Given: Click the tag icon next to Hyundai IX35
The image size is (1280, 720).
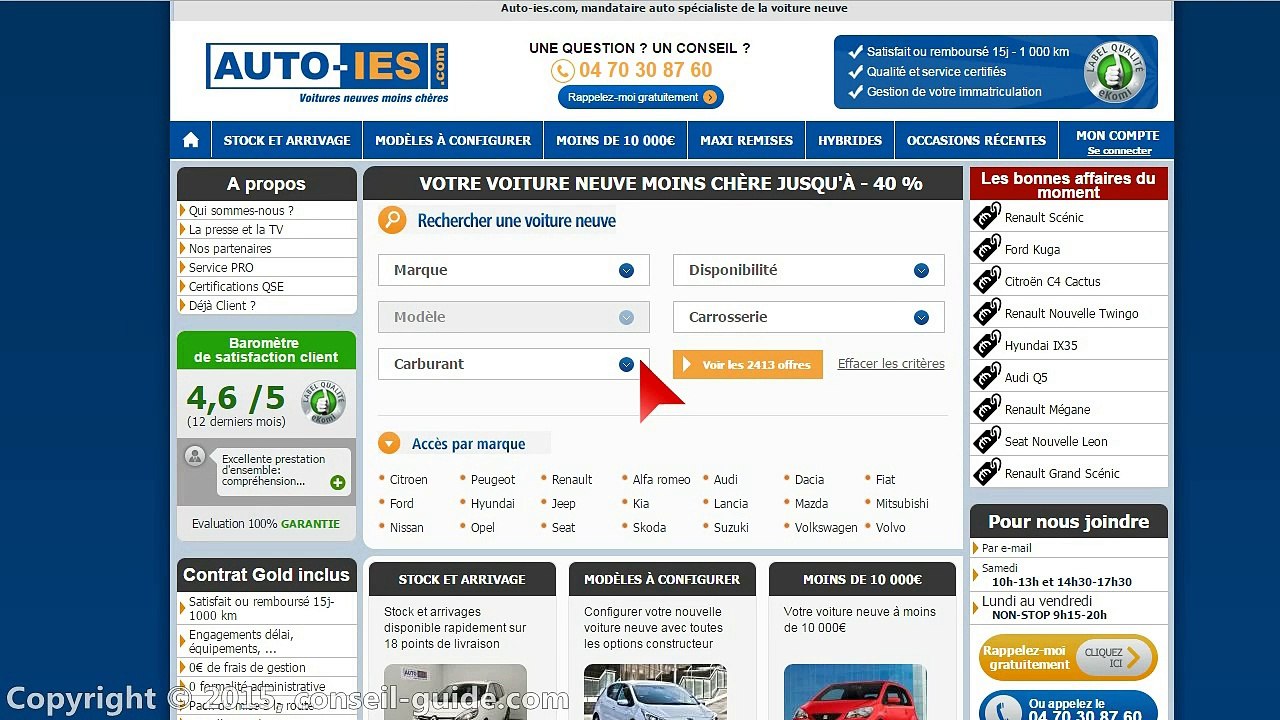Looking at the screenshot, I should (987, 344).
